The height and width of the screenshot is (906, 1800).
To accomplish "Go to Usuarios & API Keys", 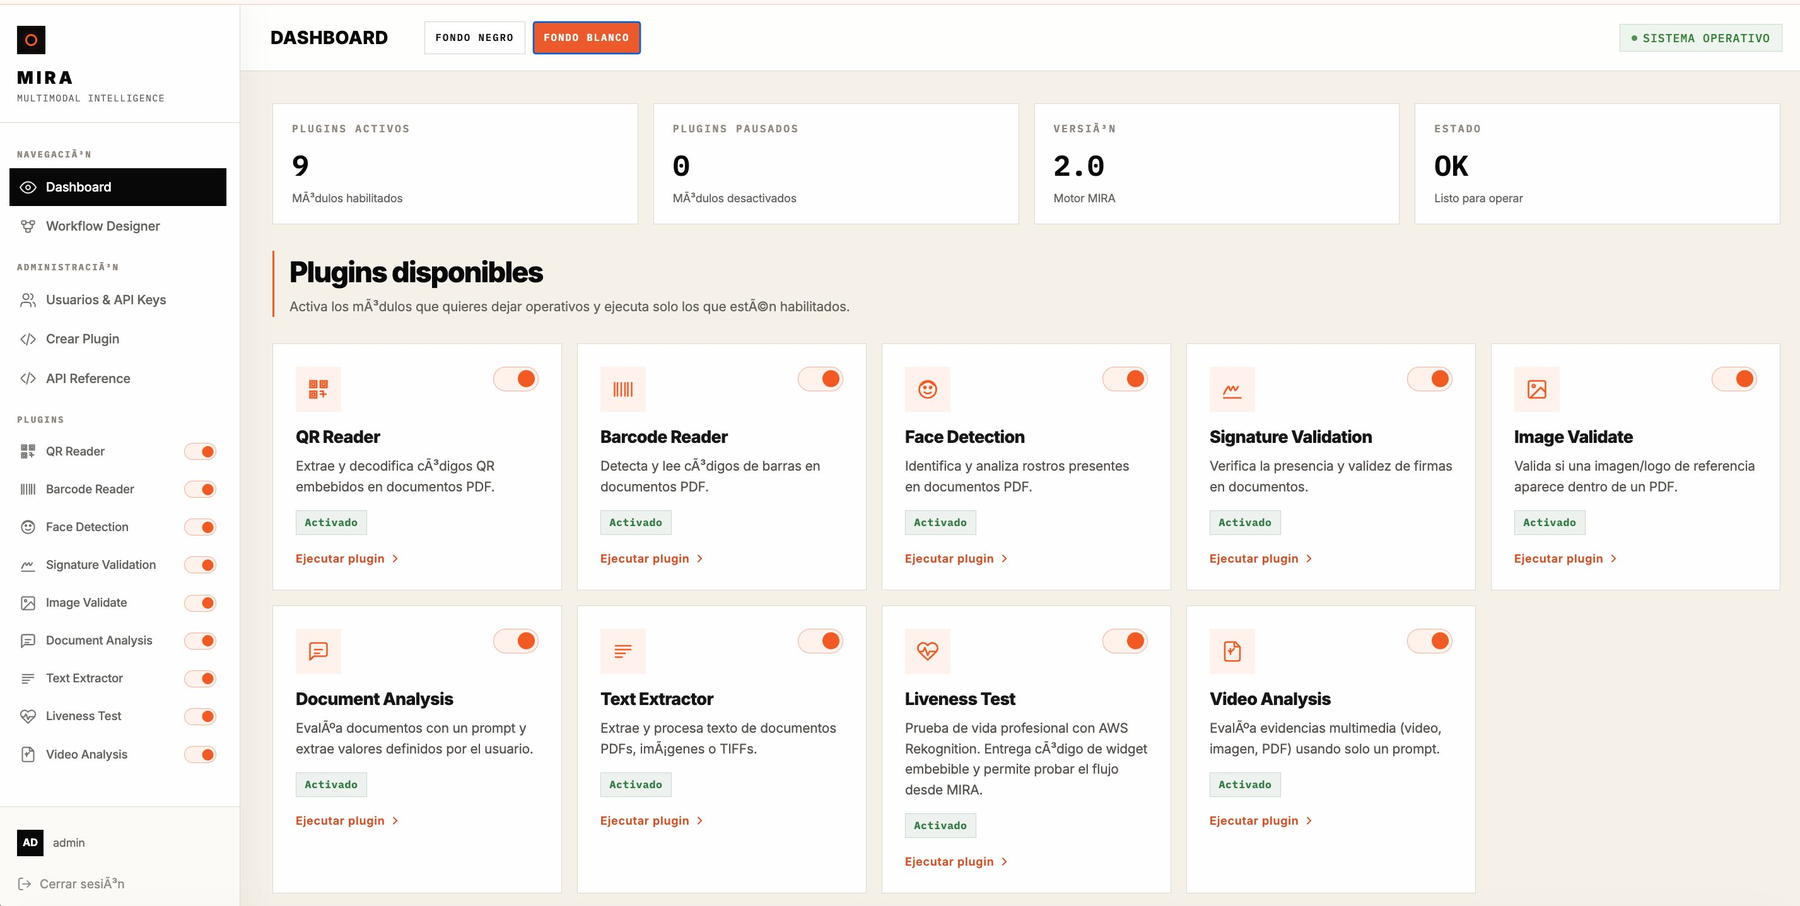I will click(x=118, y=300).
